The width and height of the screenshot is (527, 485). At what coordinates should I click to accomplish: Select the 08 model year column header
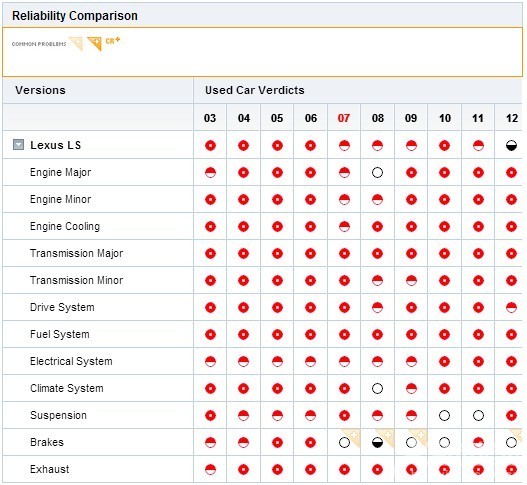[x=377, y=118]
